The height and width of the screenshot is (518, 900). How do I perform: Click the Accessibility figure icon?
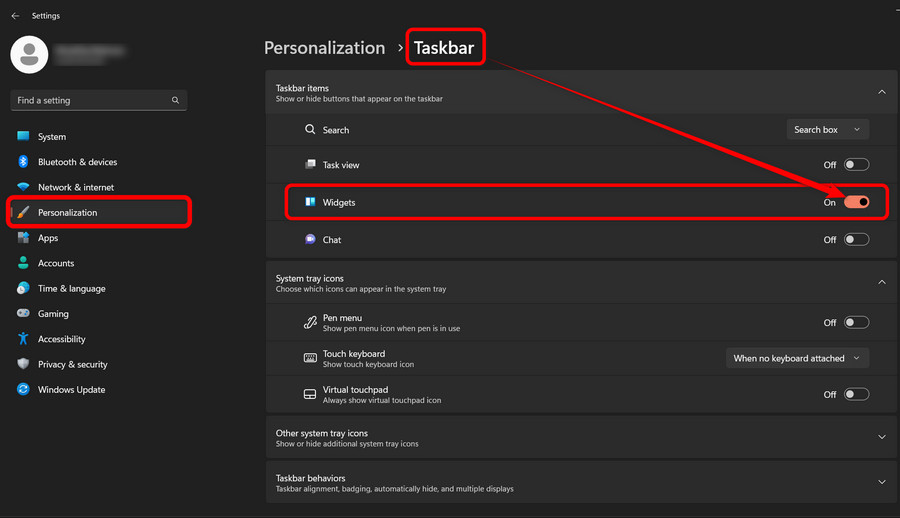coord(23,339)
